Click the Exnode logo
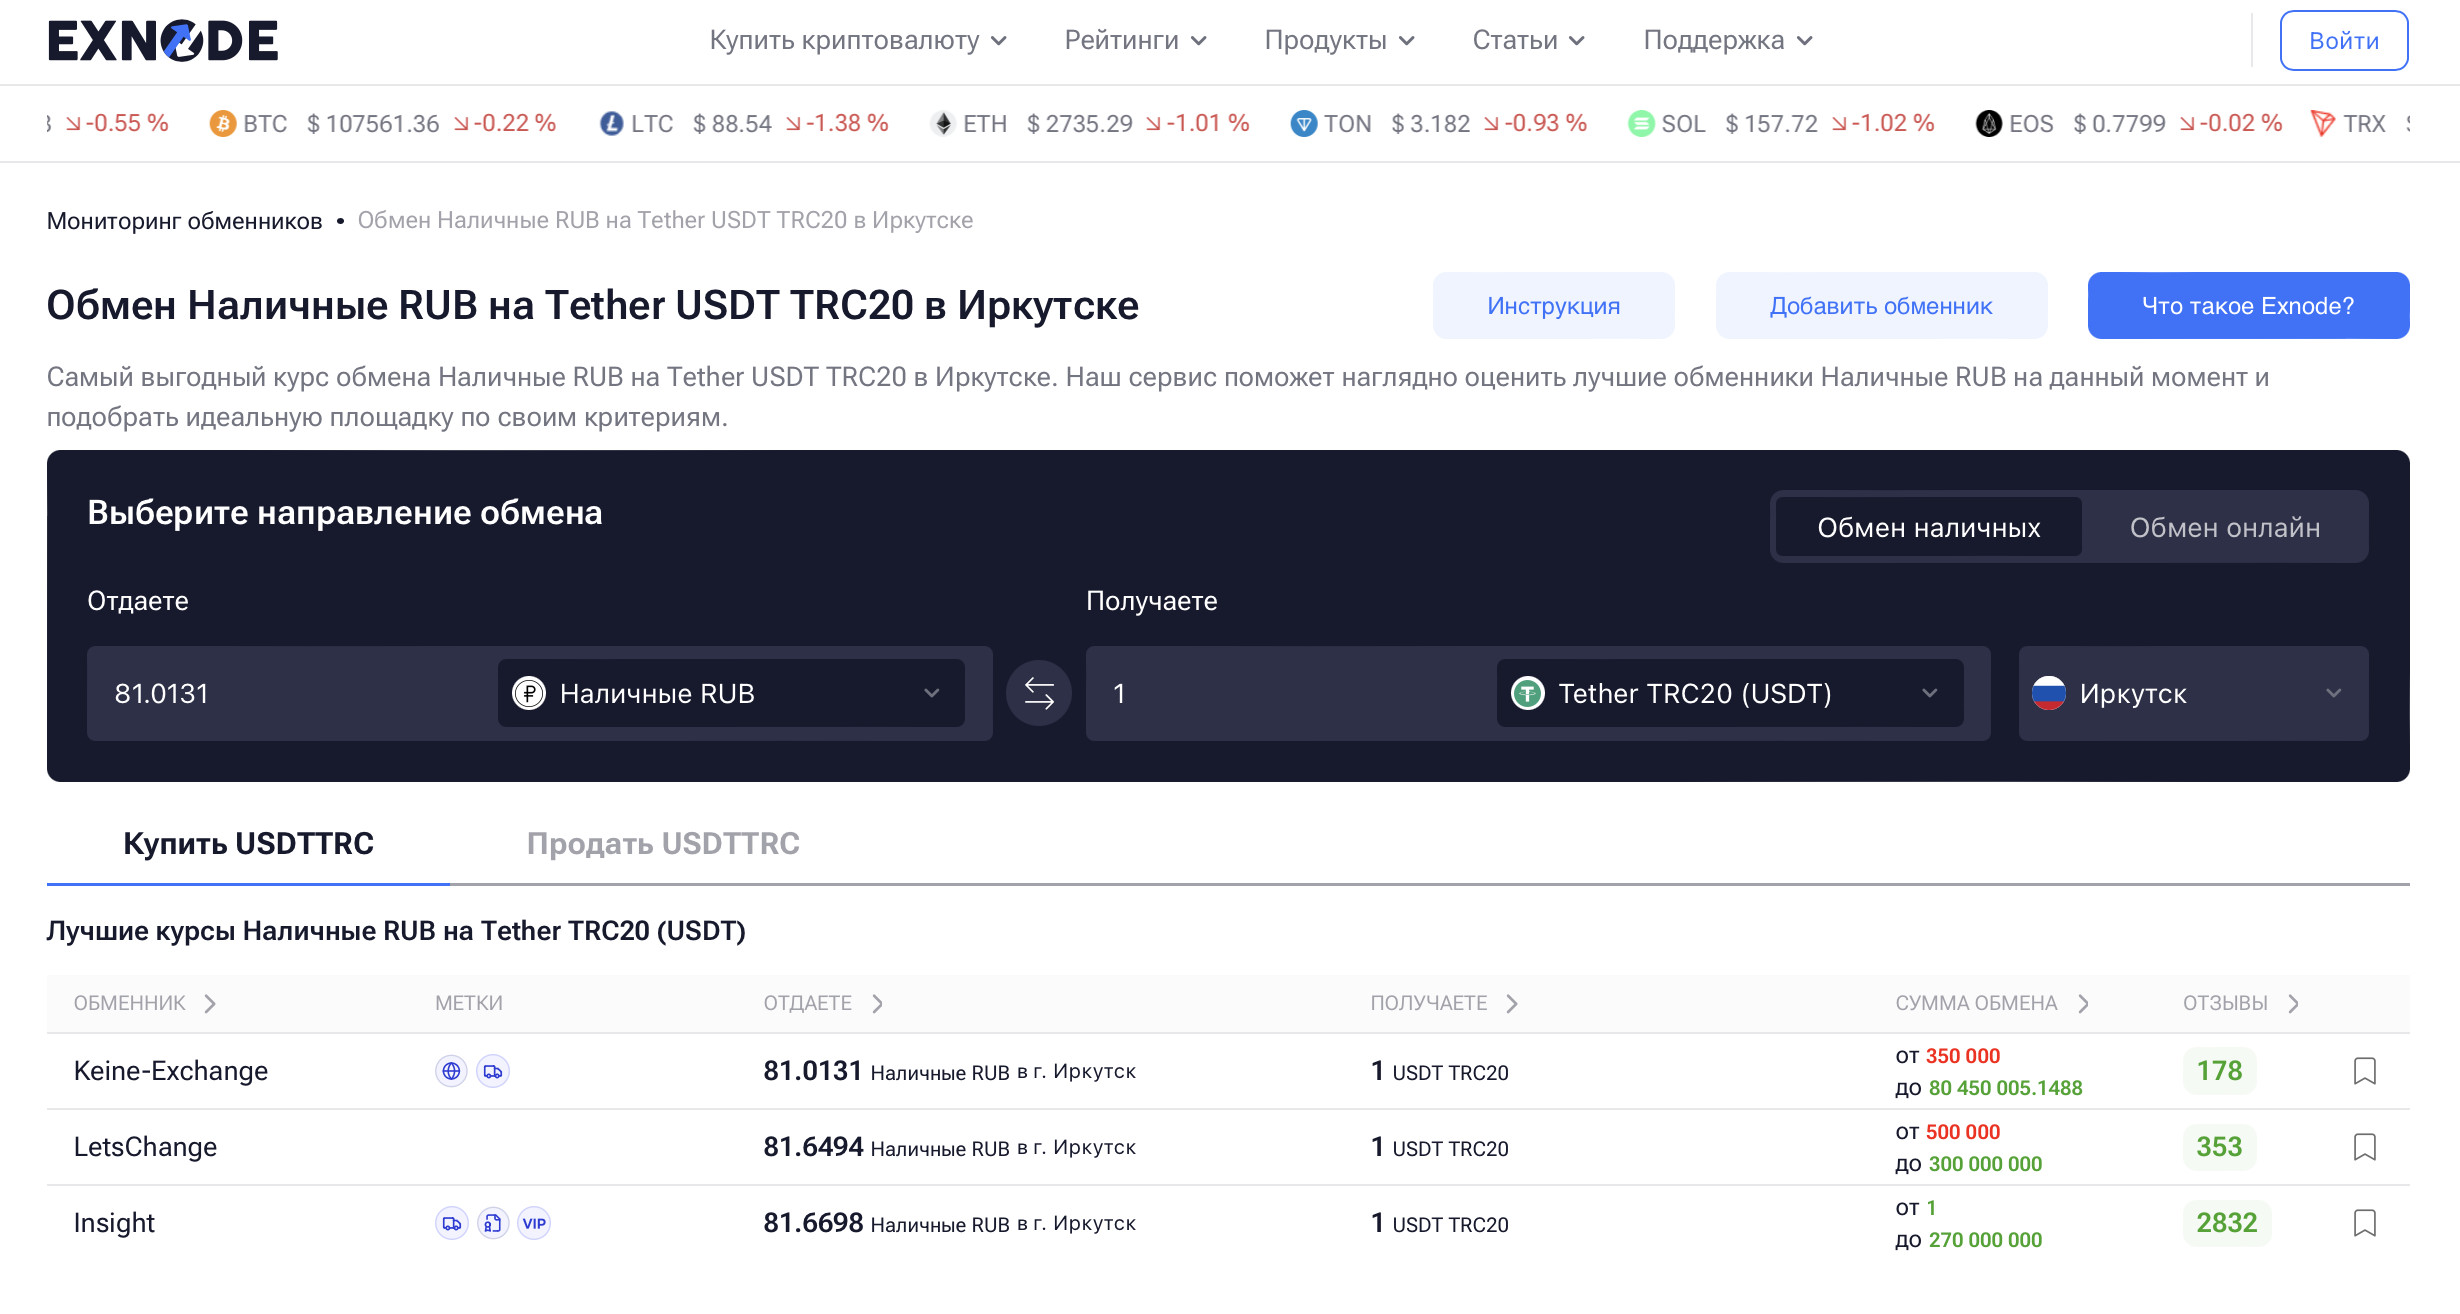Viewport: 2460px width, 1314px height. 163,41
